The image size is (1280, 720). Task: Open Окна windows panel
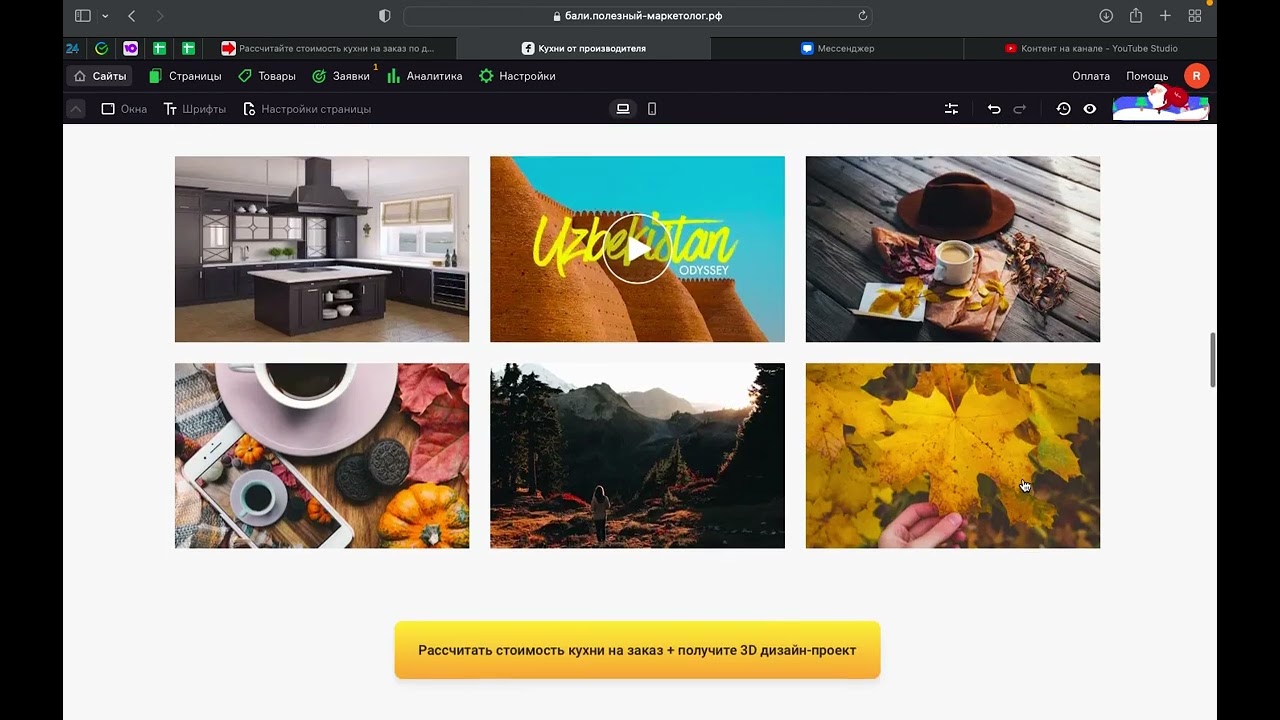pyautogui.click(x=124, y=109)
